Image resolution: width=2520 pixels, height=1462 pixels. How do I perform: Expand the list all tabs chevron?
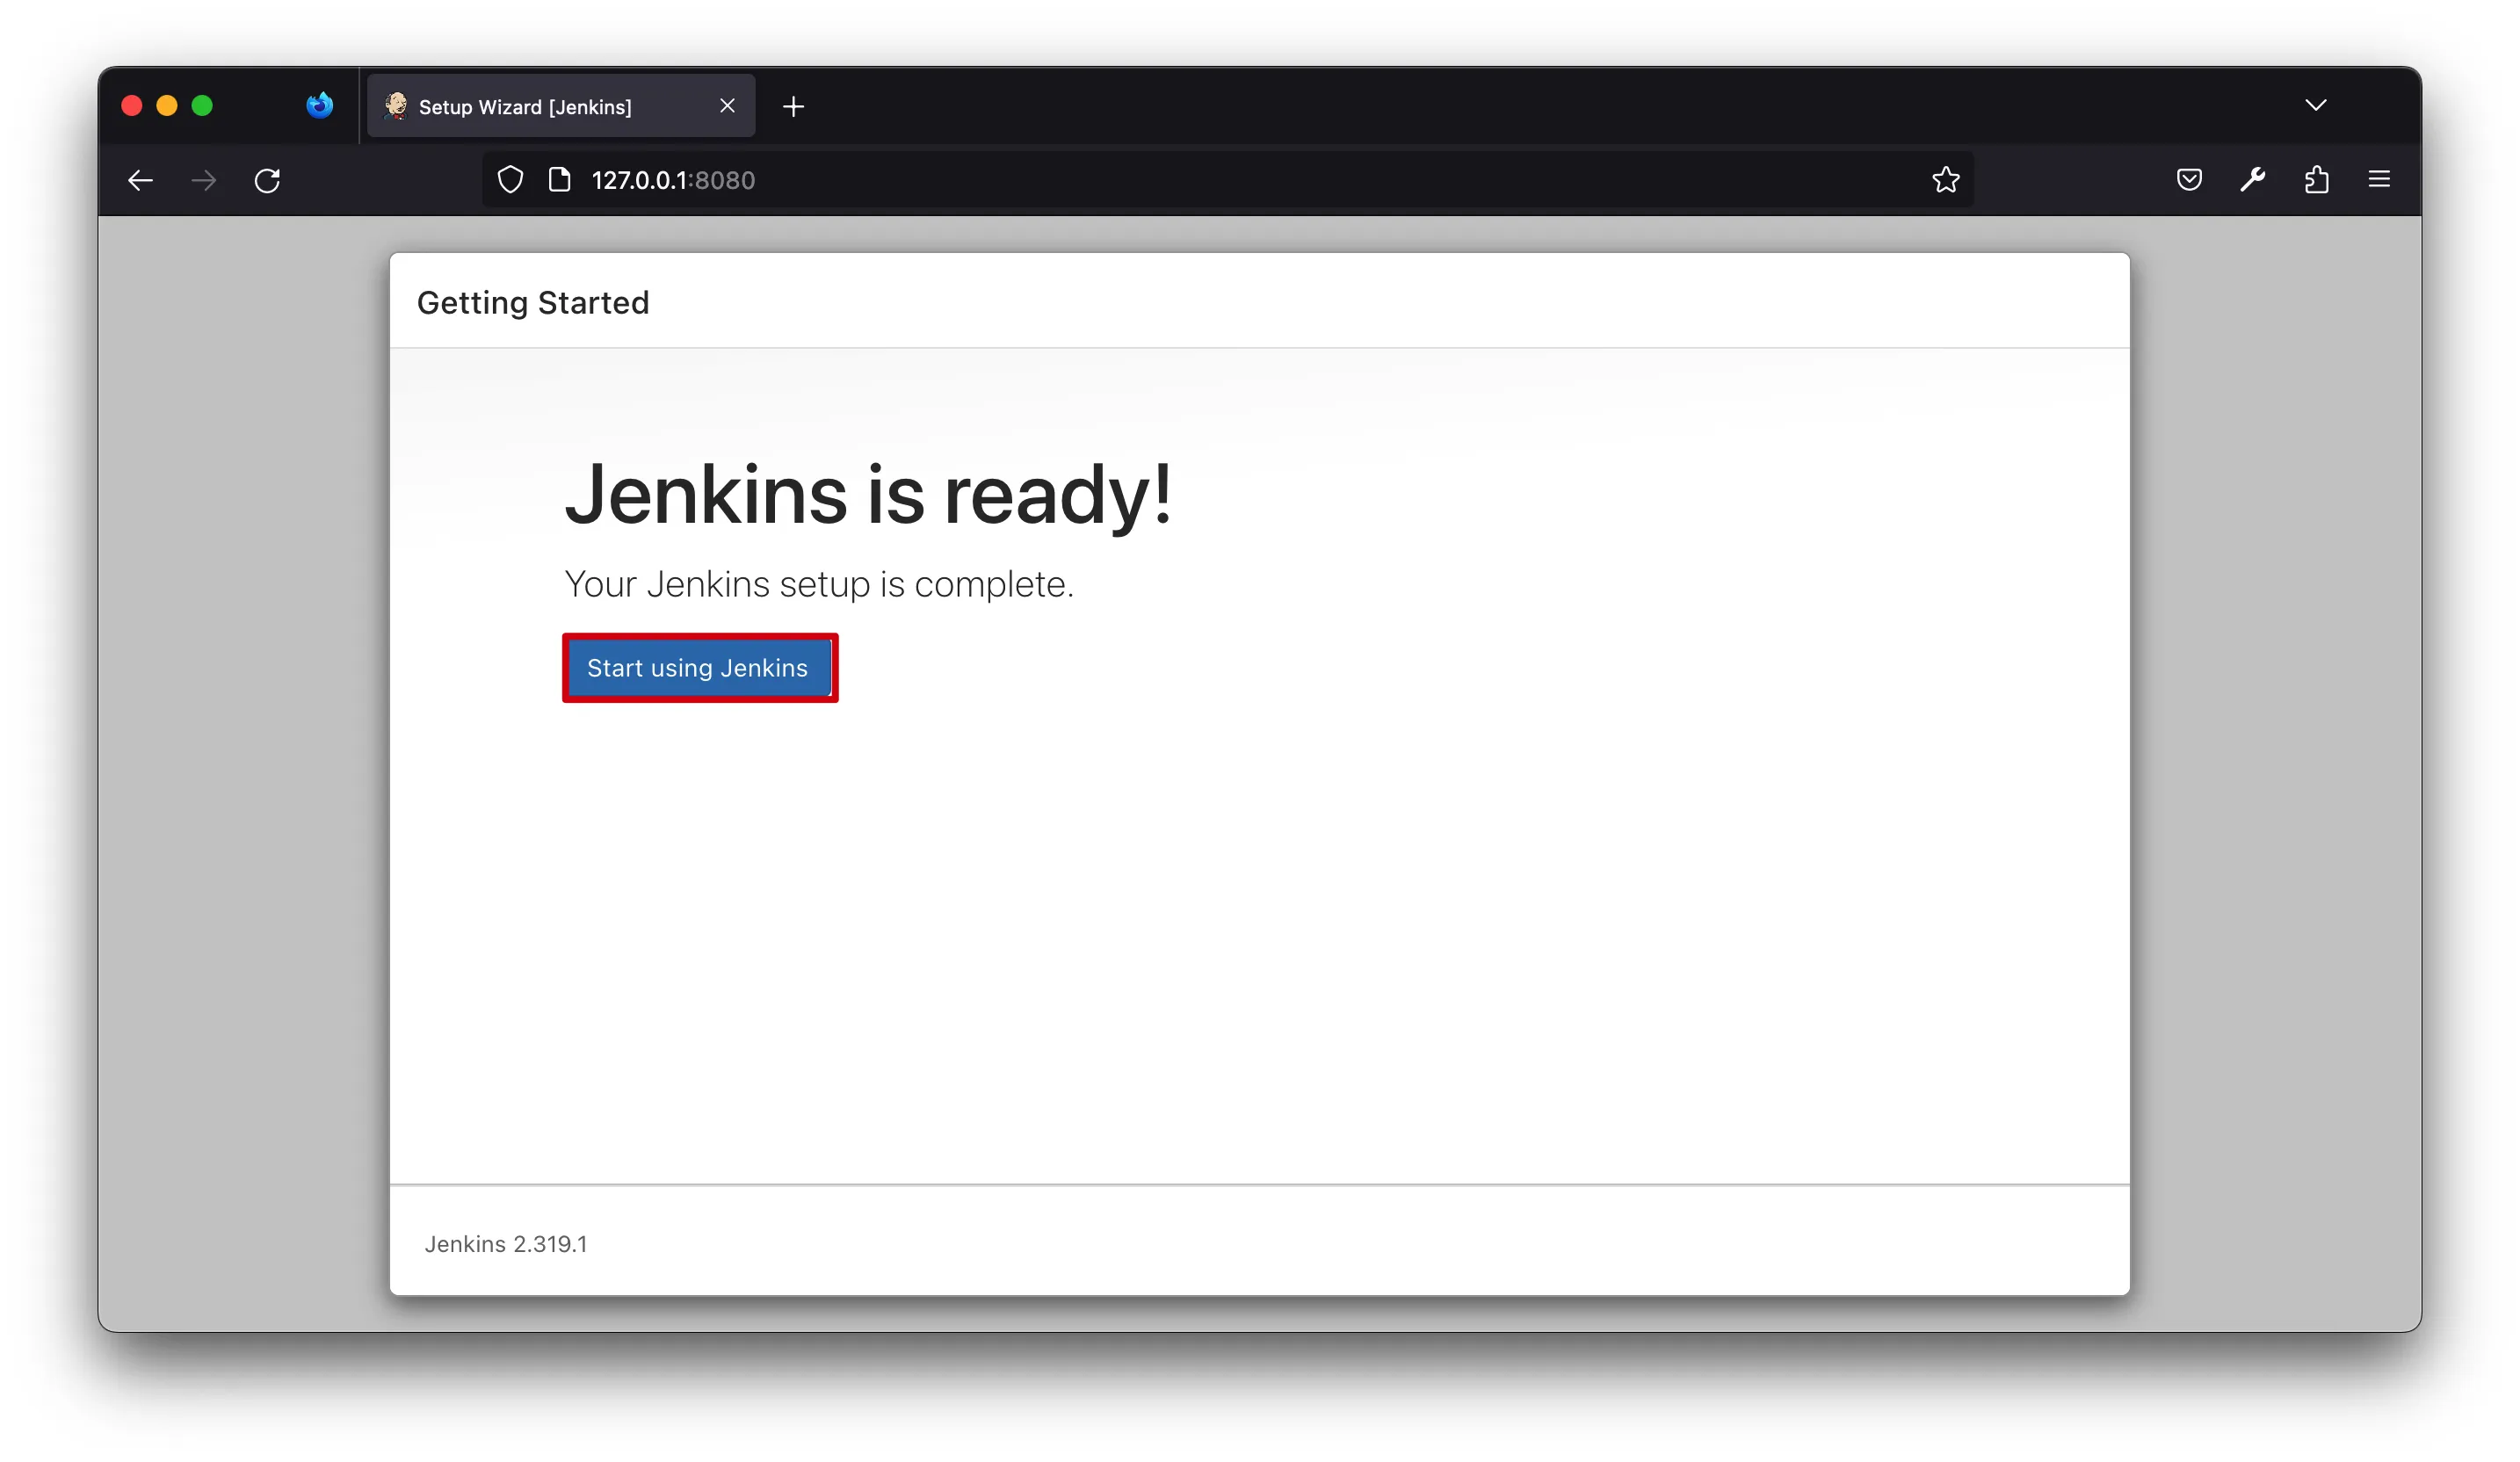[x=2315, y=106]
